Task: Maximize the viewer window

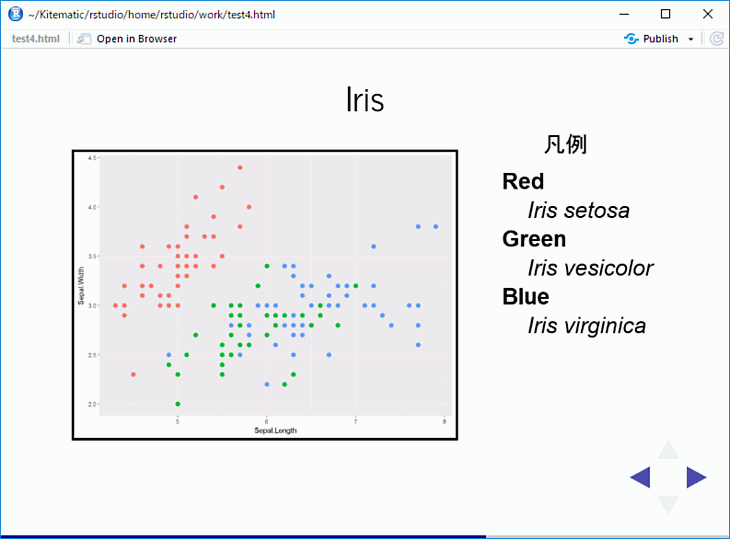Action: click(666, 14)
